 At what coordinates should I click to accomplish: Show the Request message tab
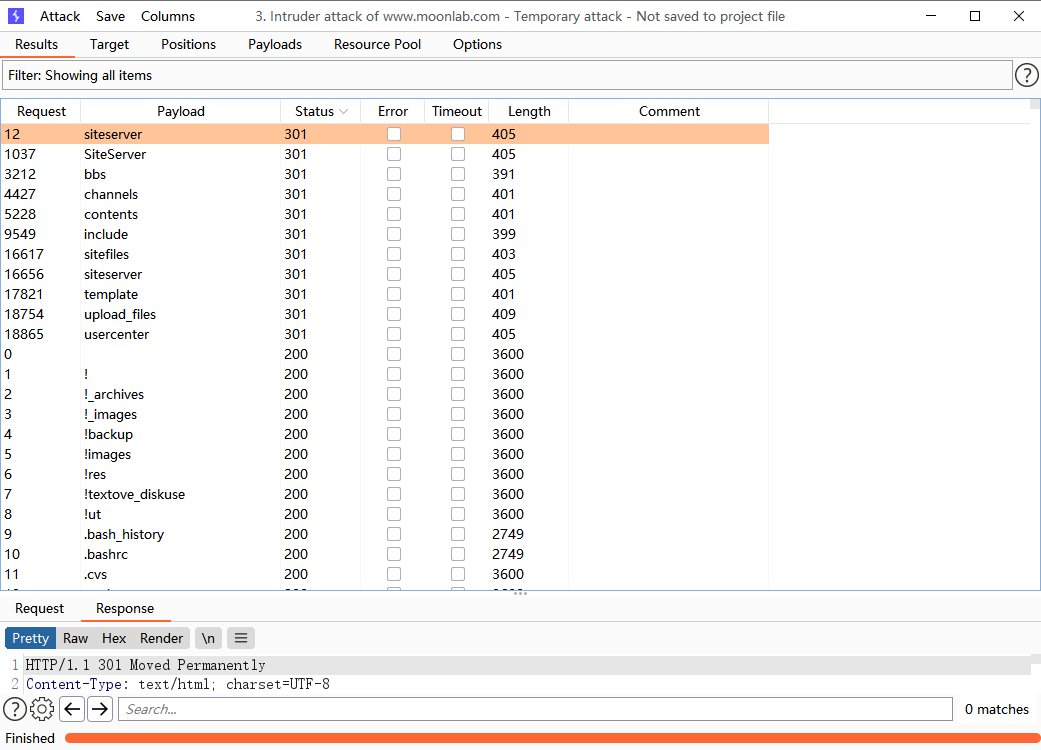(40, 609)
